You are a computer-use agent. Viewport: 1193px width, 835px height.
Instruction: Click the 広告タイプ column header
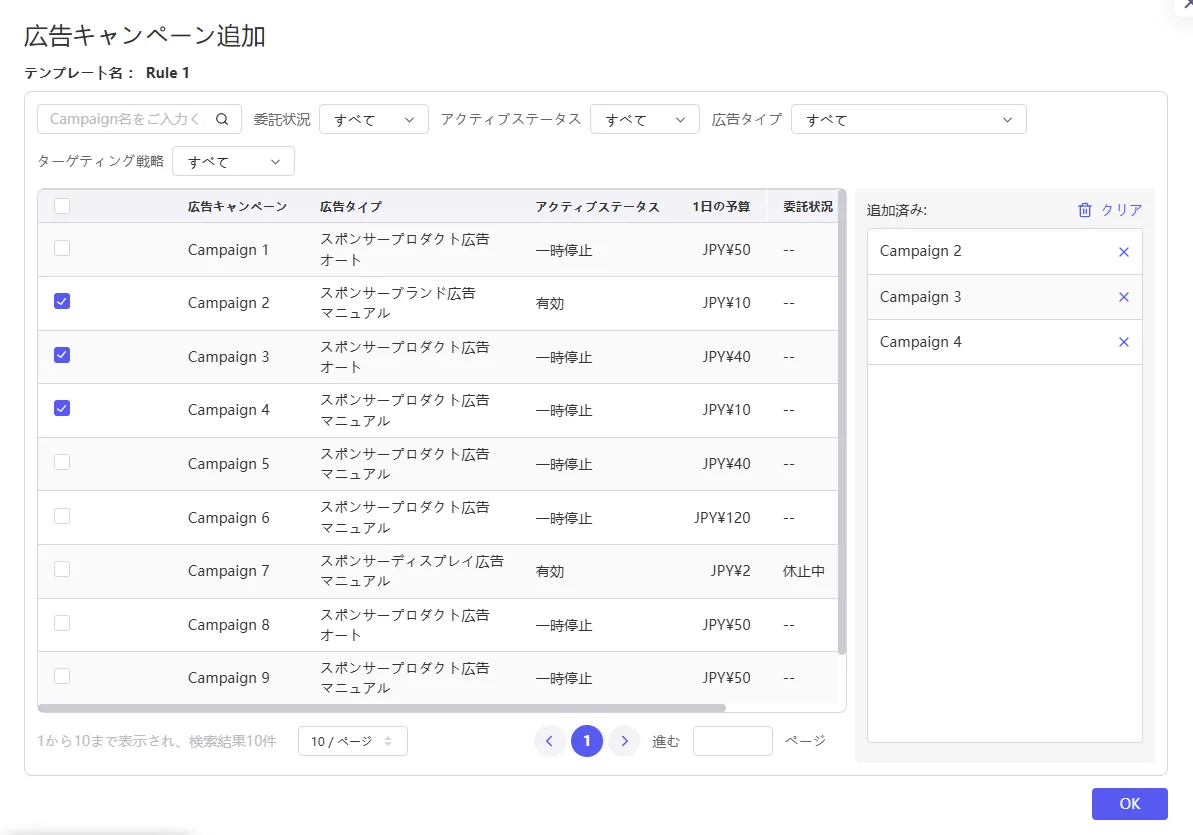tap(351, 206)
